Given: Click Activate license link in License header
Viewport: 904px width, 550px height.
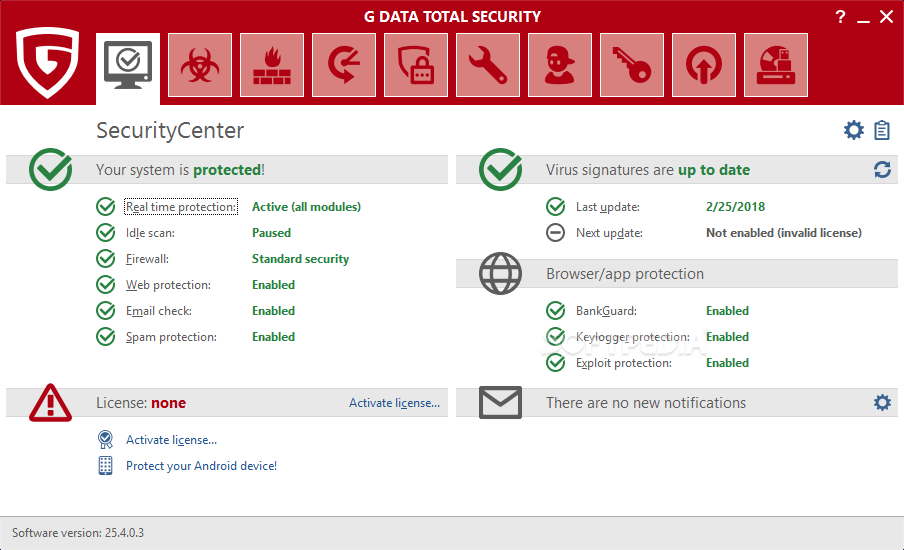Looking at the screenshot, I should tap(394, 402).
